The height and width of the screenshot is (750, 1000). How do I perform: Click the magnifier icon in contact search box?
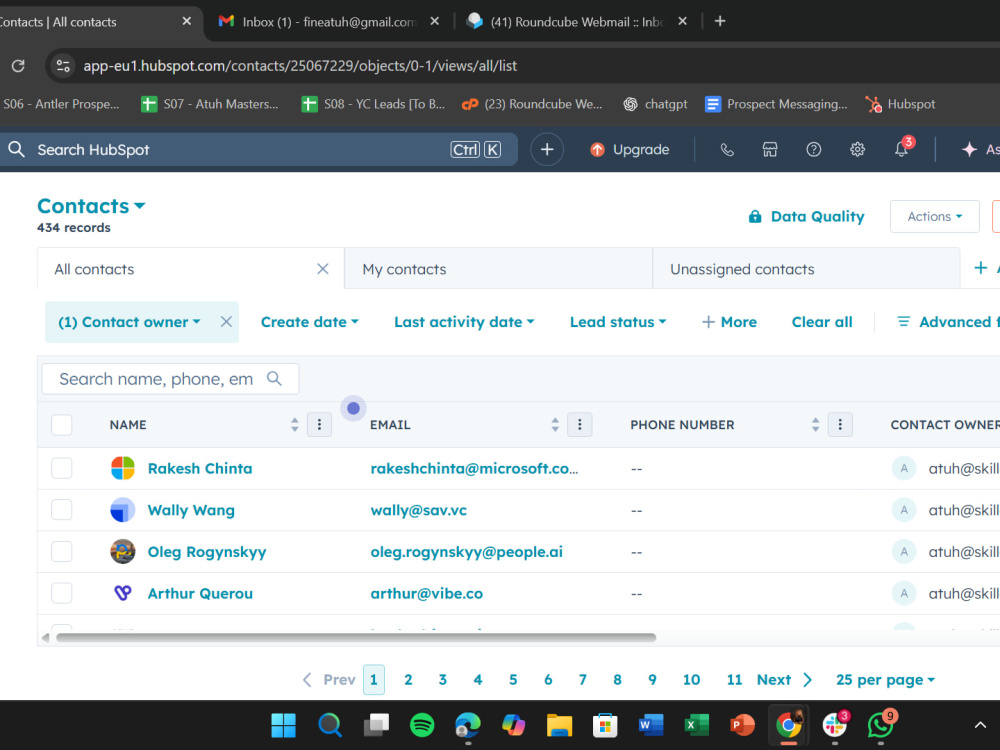coord(274,379)
